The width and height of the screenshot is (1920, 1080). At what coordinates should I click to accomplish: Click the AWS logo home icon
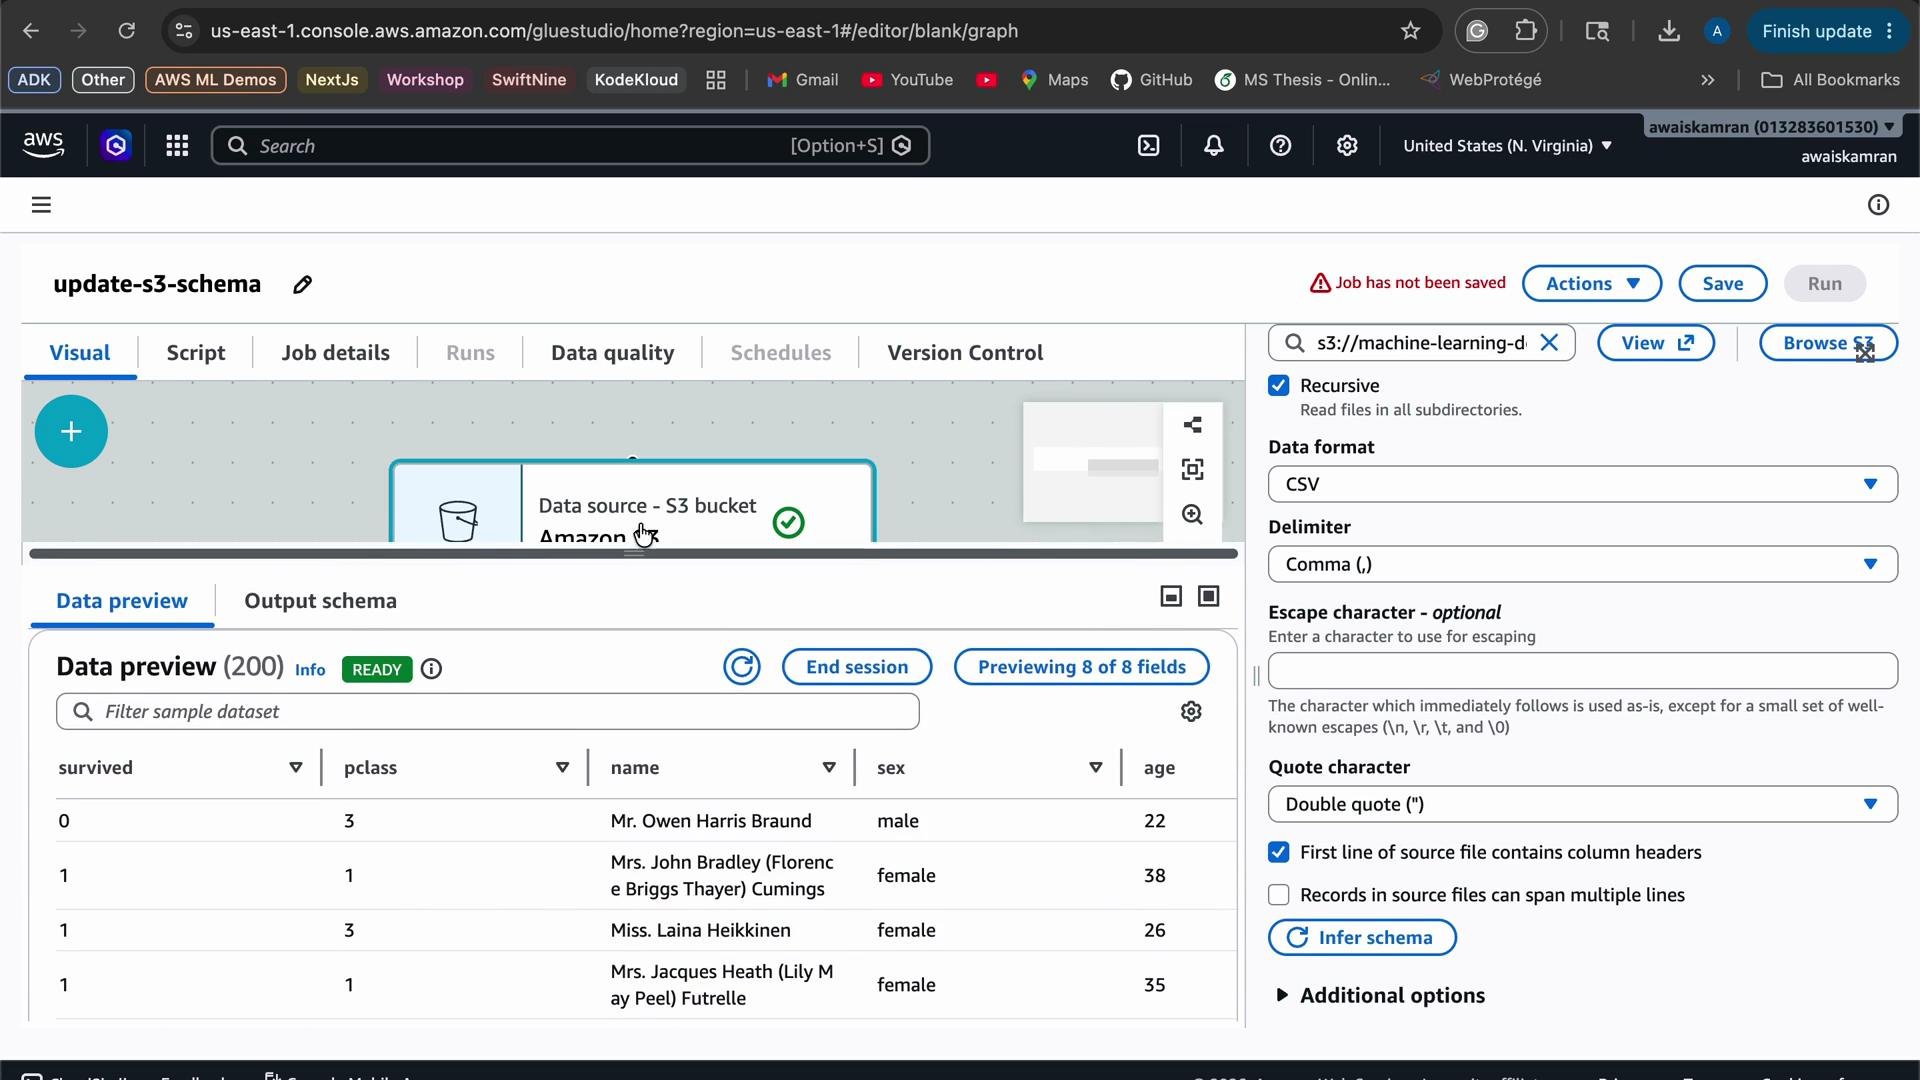tap(43, 145)
